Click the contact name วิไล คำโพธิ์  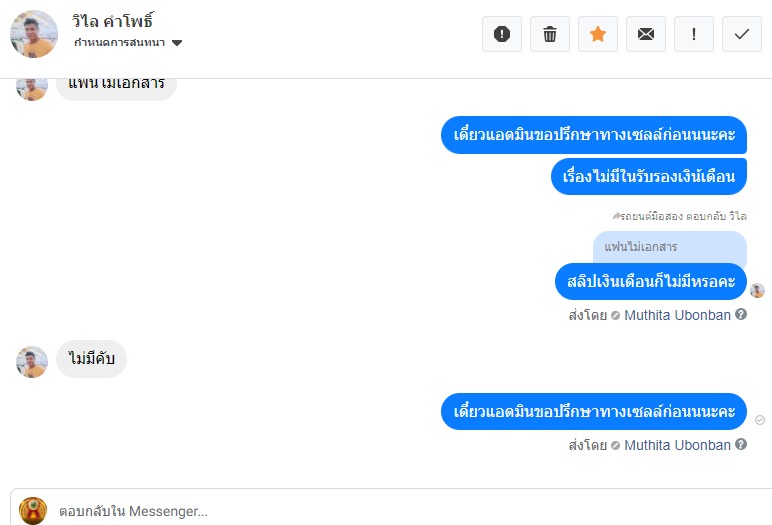click(112, 21)
